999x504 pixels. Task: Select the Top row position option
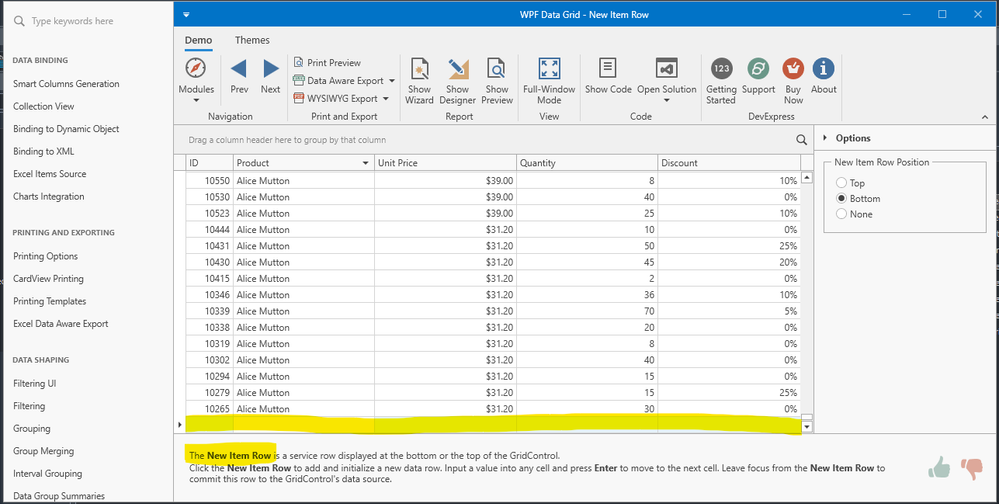(x=842, y=183)
